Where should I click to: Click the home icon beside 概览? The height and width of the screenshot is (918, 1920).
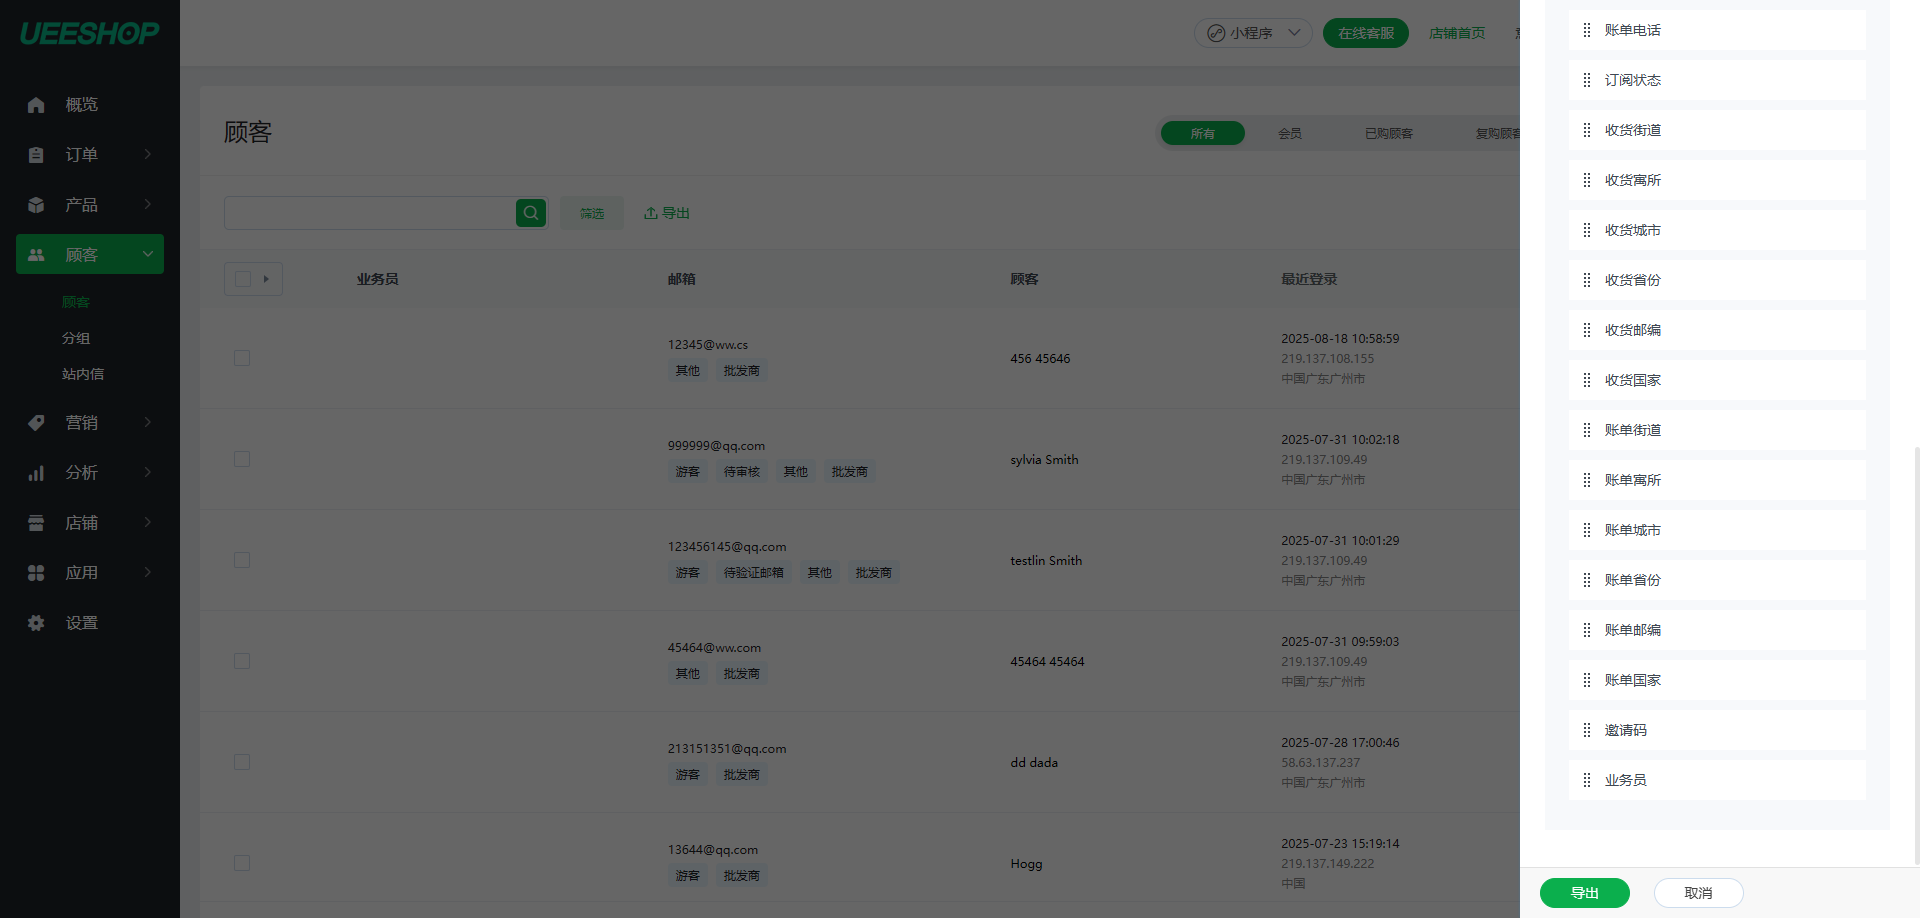(36, 105)
